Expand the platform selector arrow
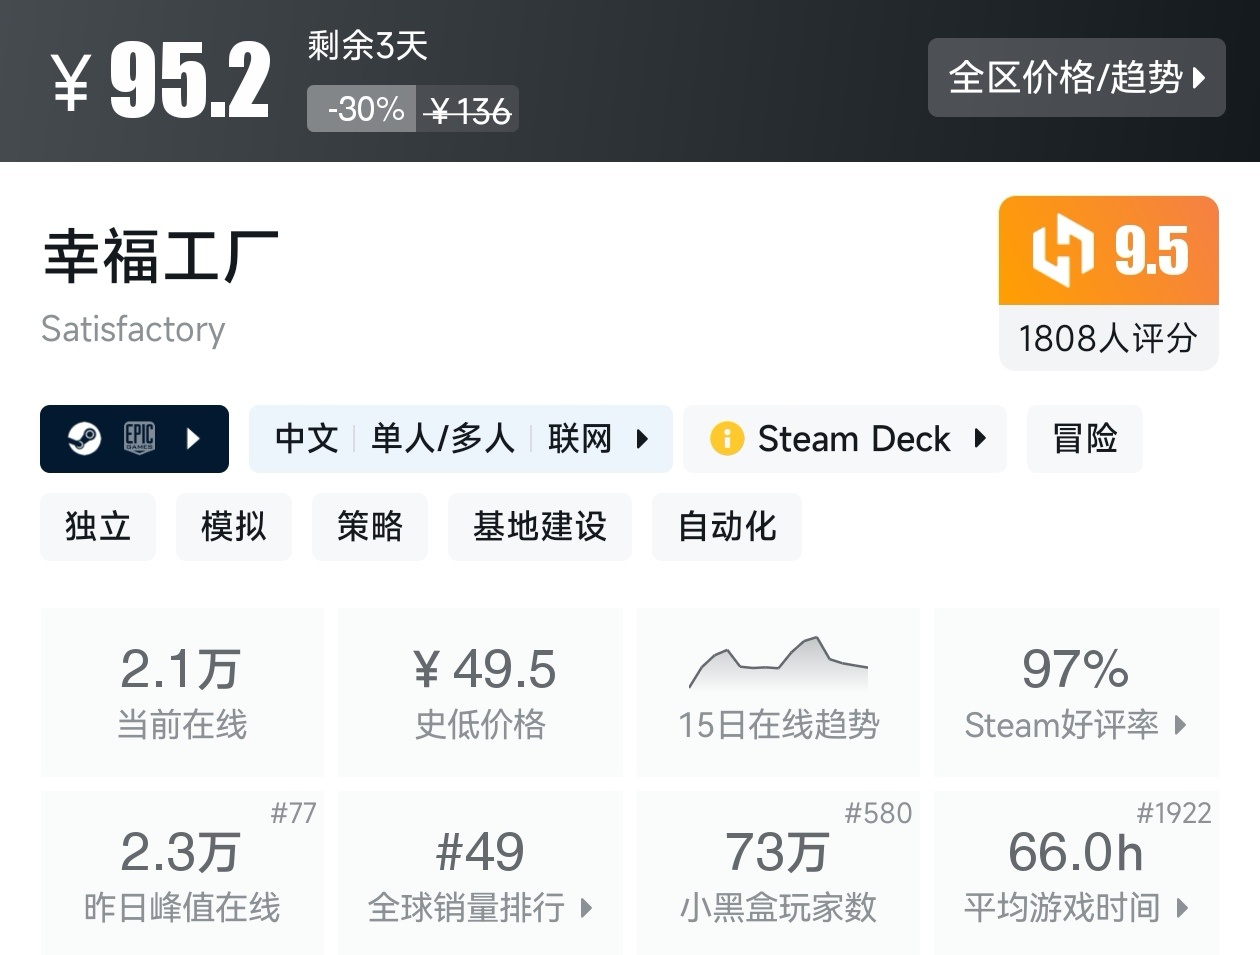The height and width of the screenshot is (955, 1260). pos(193,438)
